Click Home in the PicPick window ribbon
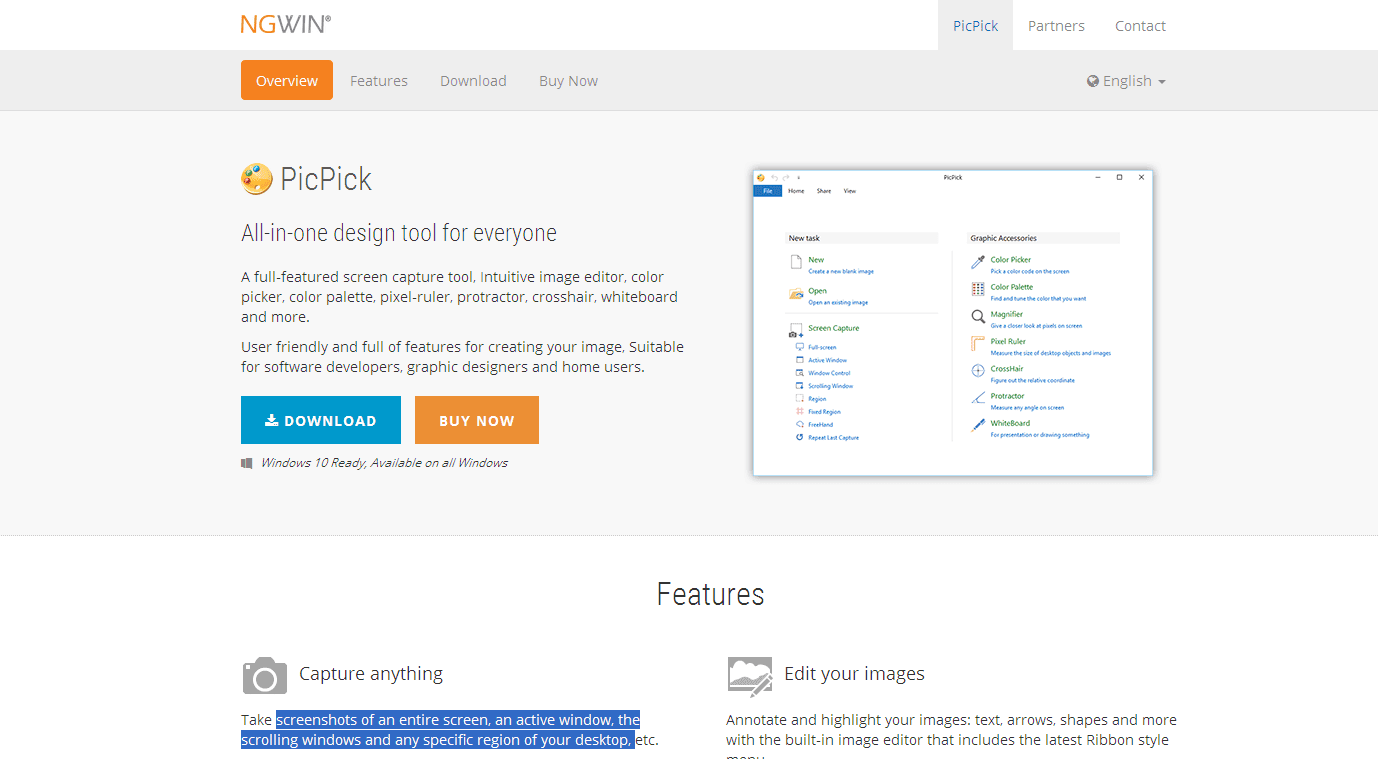 click(x=796, y=191)
